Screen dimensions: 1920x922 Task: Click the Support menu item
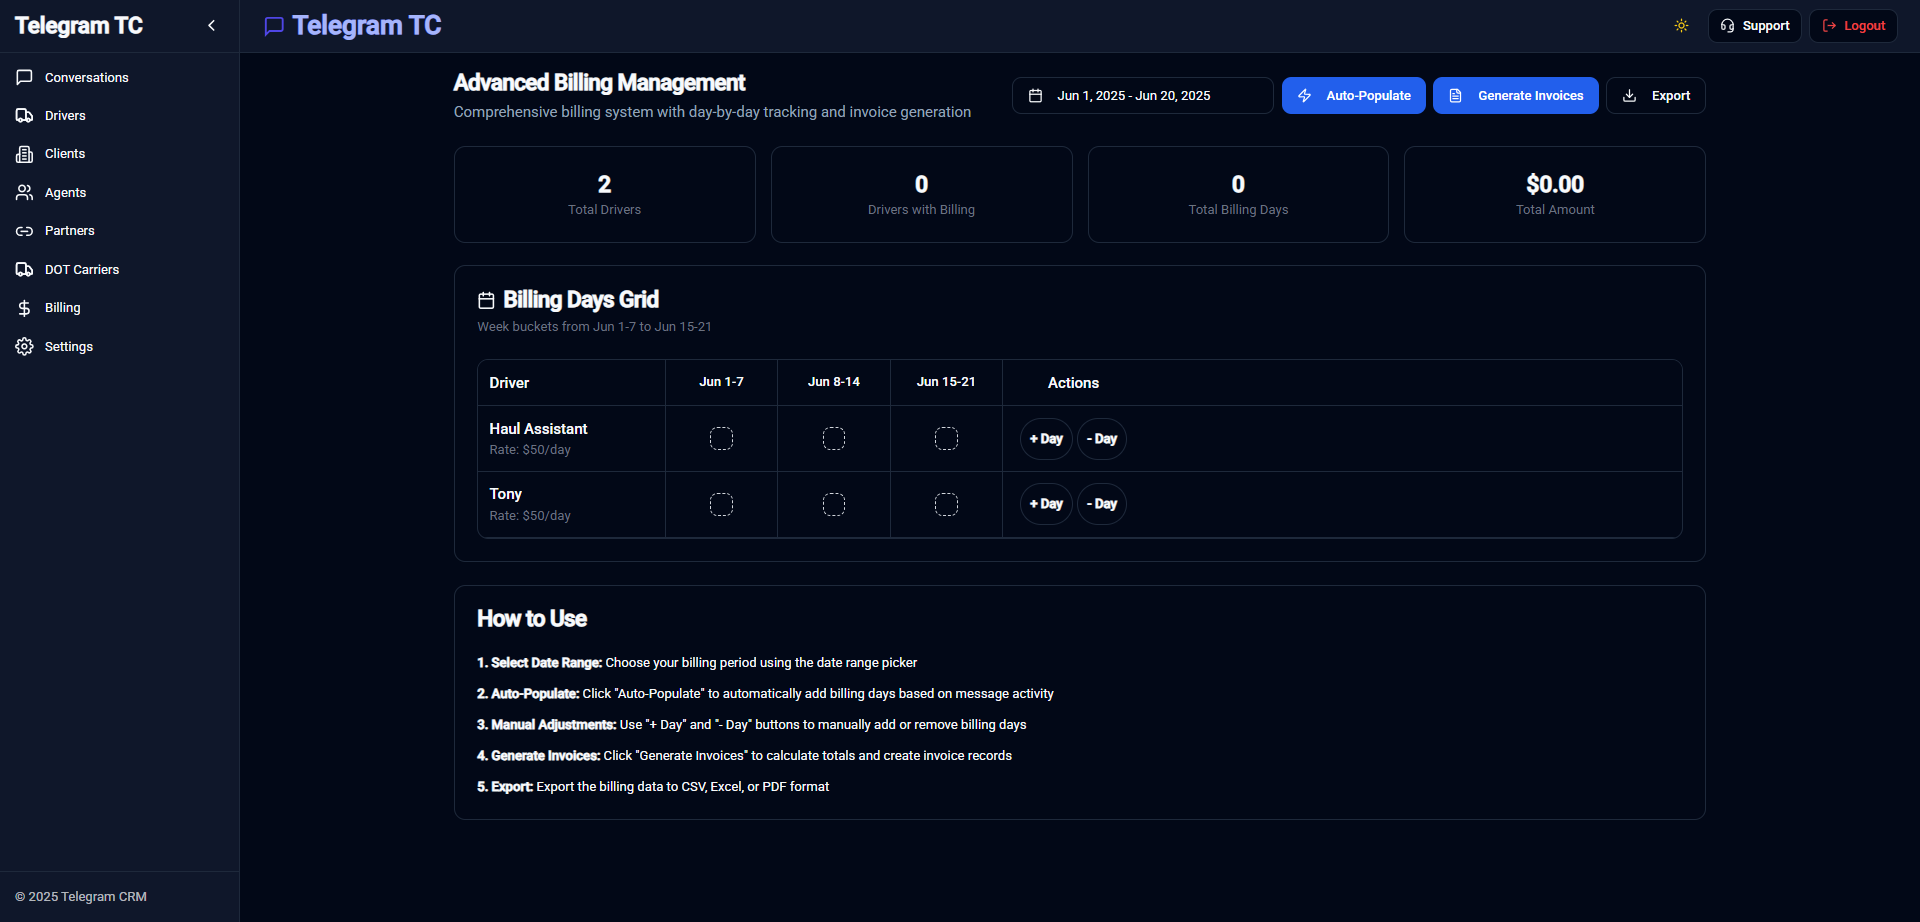coord(1755,25)
